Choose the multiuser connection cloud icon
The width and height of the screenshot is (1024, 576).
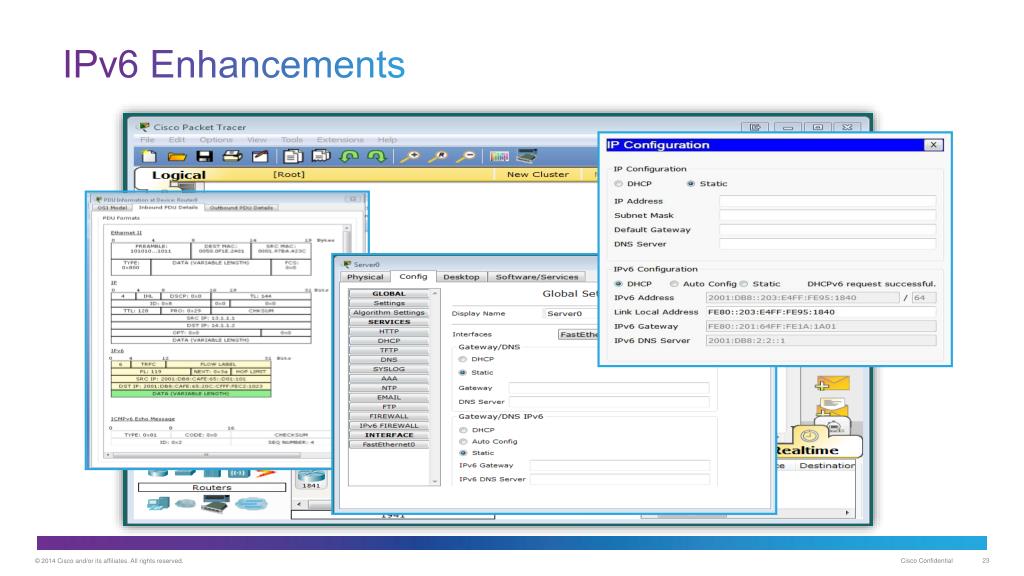click(251, 503)
